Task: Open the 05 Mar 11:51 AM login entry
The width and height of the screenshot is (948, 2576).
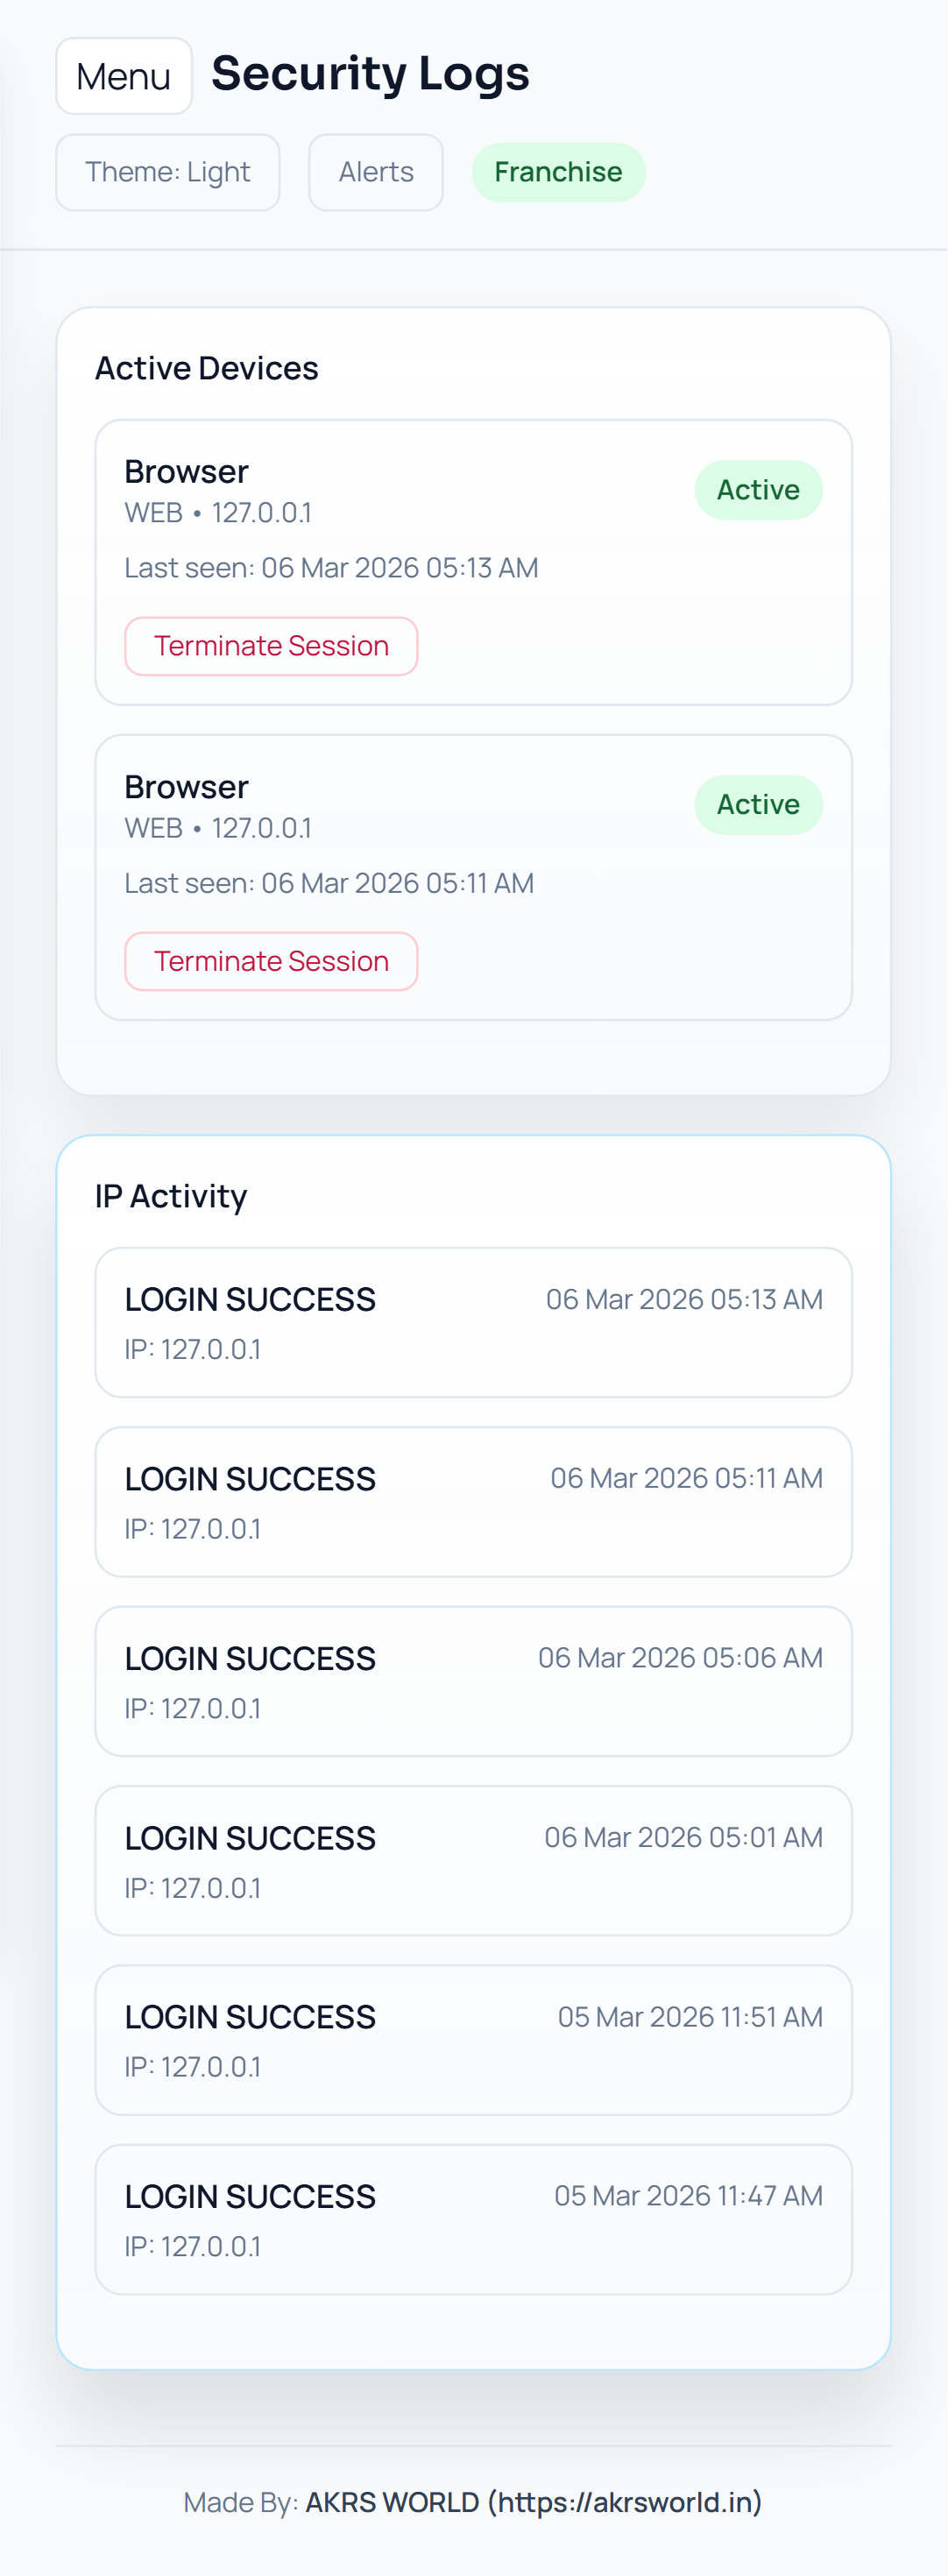Action: click(x=473, y=2040)
